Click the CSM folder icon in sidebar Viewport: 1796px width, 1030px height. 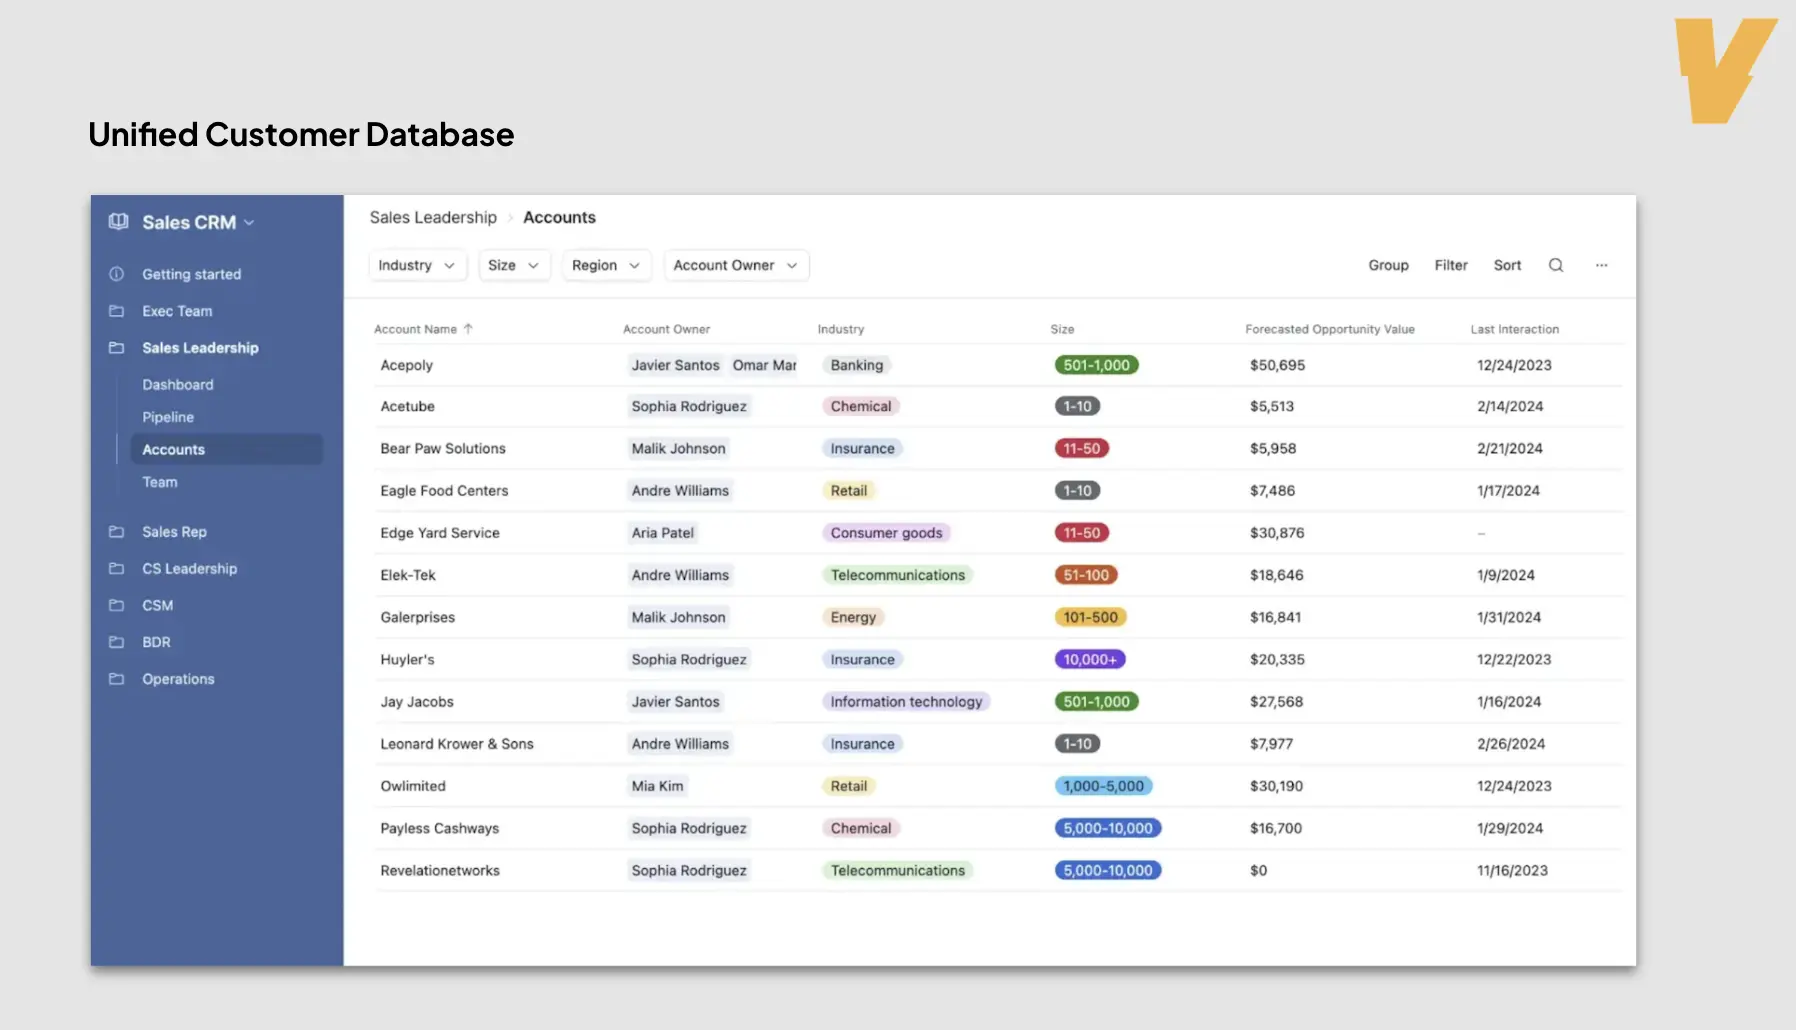[x=116, y=605]
